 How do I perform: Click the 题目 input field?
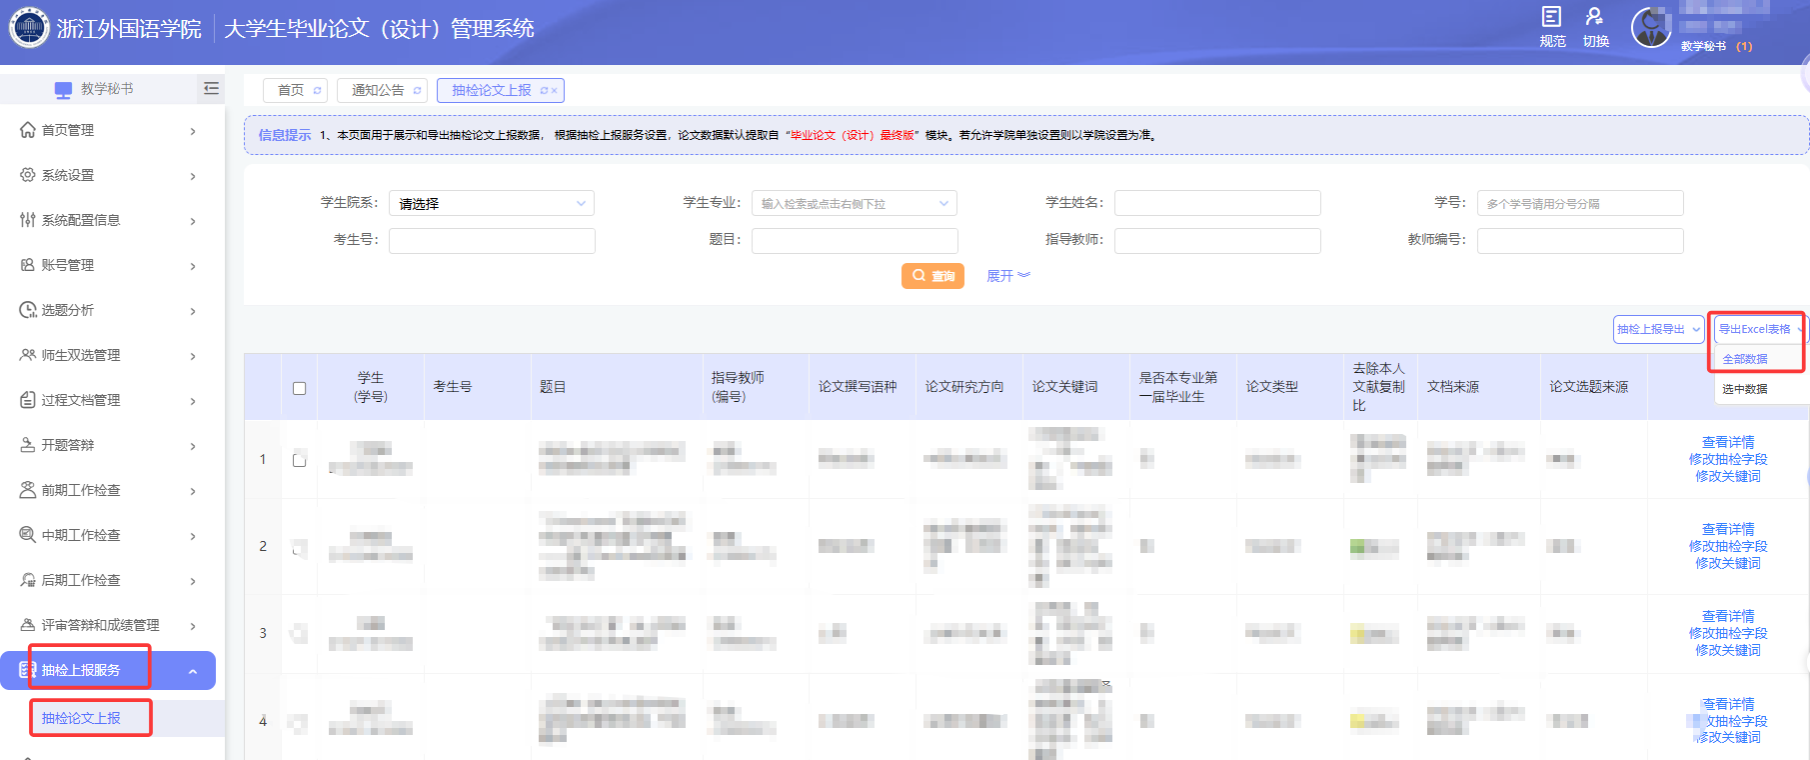855,241
